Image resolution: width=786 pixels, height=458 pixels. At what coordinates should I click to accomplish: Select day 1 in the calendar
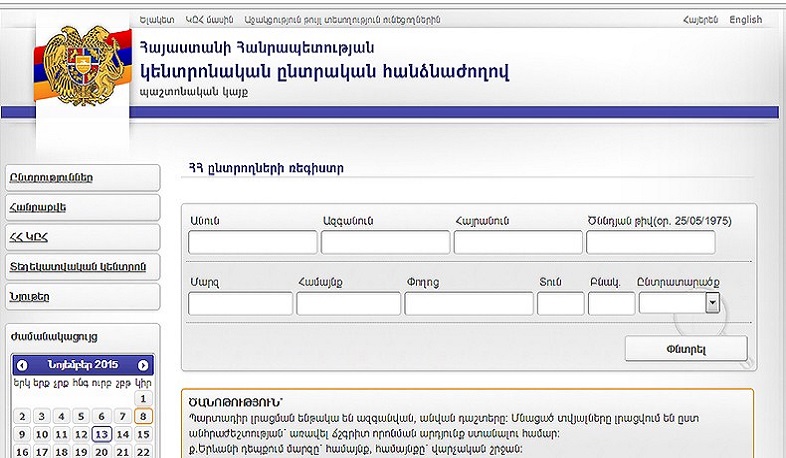pyautogui.click(x=143, y=399)
